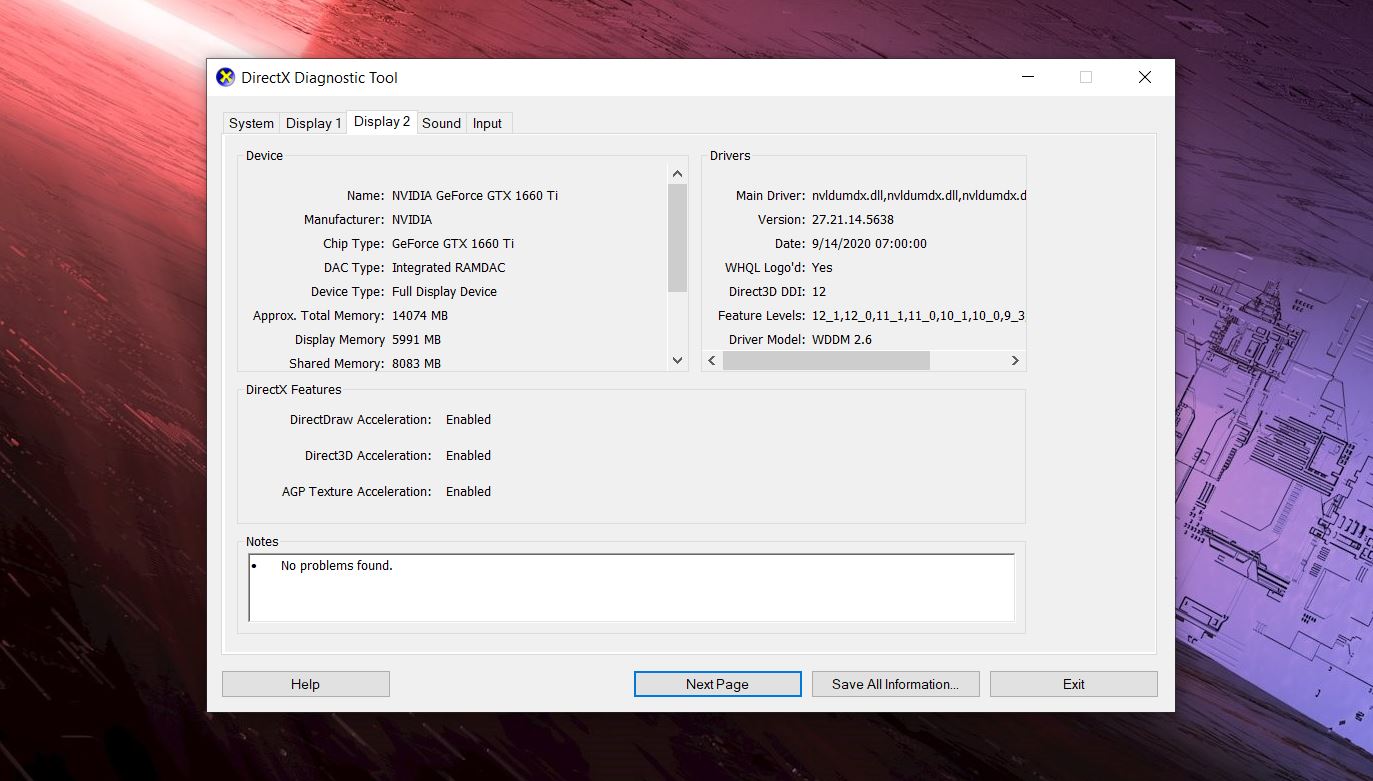Viewport: 1373px width, 781px height.
Task: Open the Display 1 tab
Action: point(313,123)
